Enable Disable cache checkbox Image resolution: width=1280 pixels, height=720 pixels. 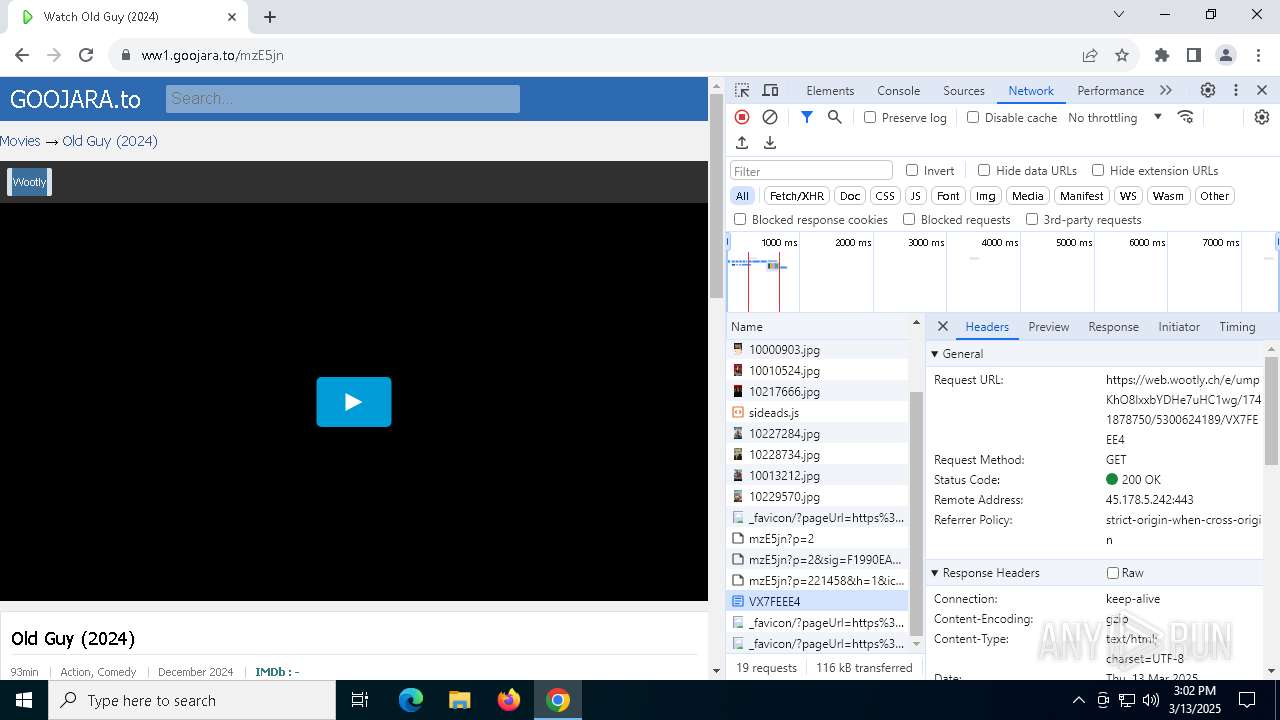point(973,117)
